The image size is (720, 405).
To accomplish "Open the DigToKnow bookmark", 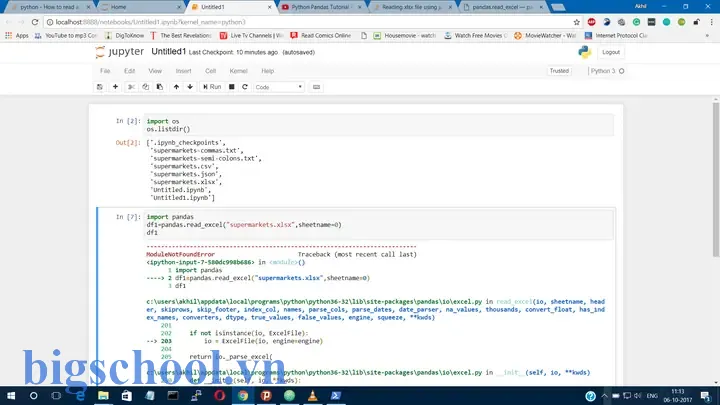I will (124, 35).
